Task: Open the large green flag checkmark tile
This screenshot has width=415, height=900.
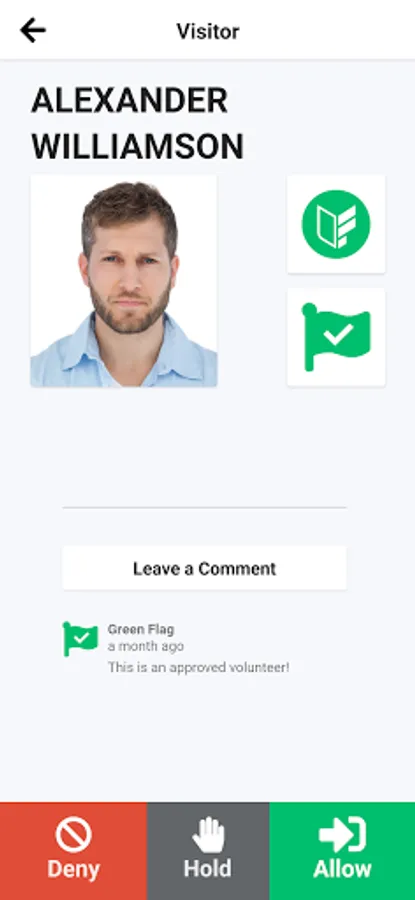Action: click(336, 338)
